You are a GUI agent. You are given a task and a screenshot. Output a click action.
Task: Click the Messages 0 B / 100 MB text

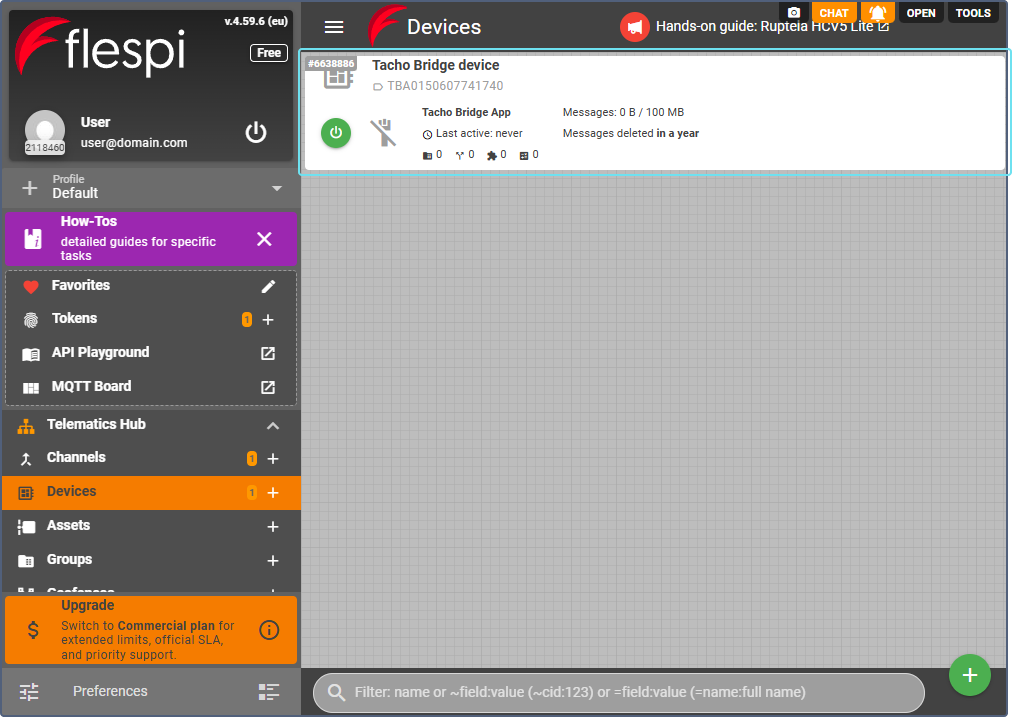[623, 112]
